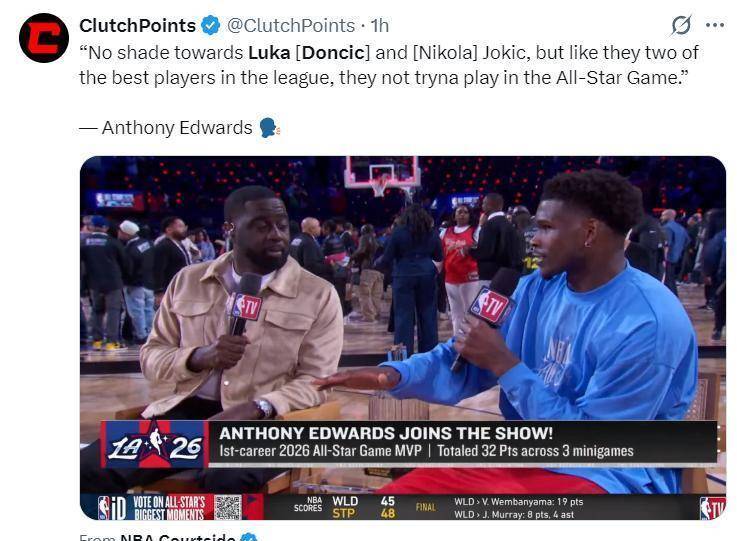Click the bold word Luka in tweet
Viewport: 737px width, 541px height.
(269, 53)
